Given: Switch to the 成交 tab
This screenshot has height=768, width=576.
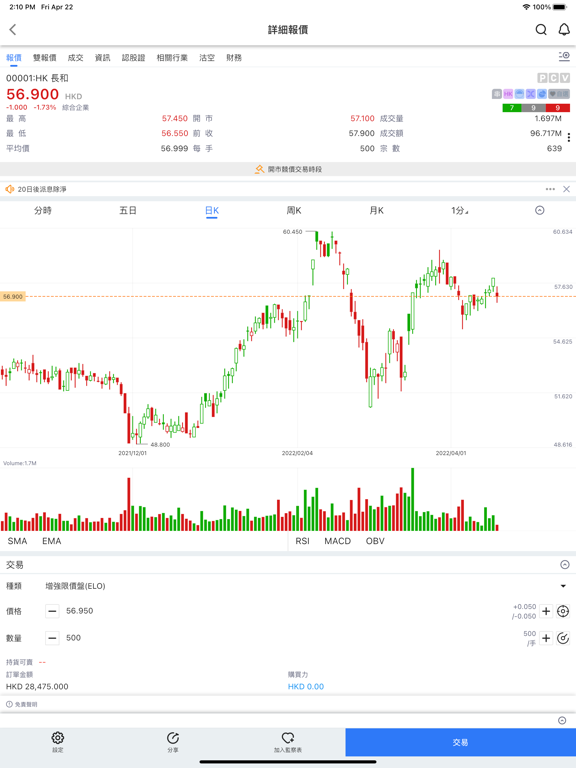Looking at the screenshot, I should 75,58.
